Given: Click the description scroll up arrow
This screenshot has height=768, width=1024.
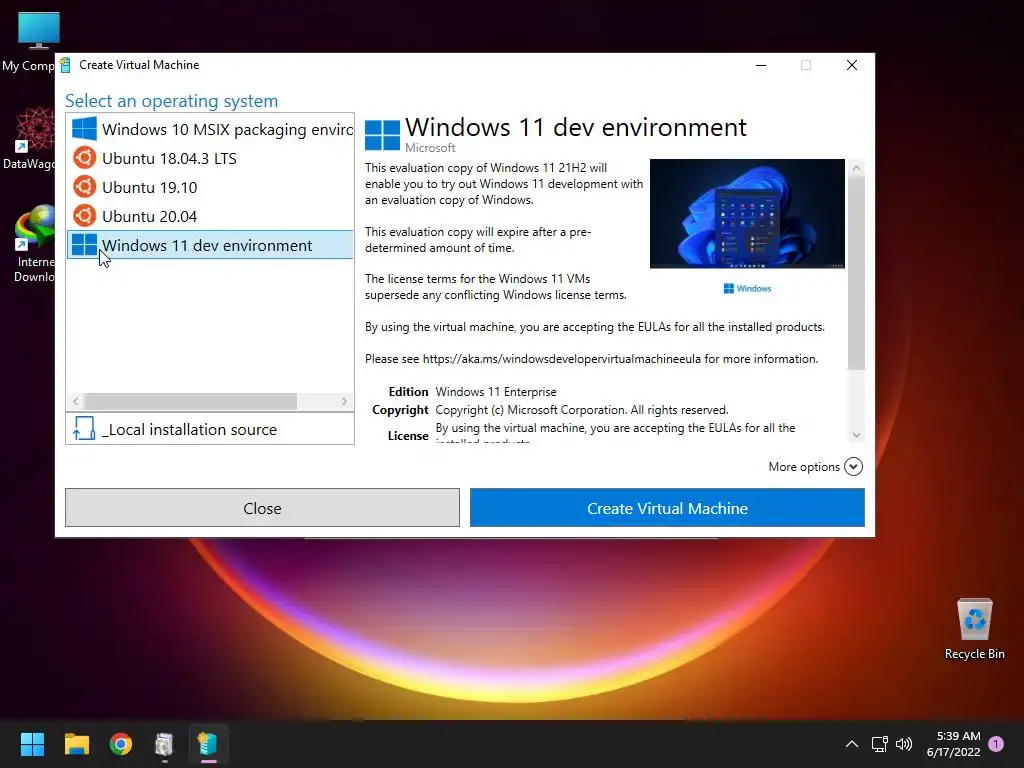Looking at the screenshot, I should tap(856, 168).
